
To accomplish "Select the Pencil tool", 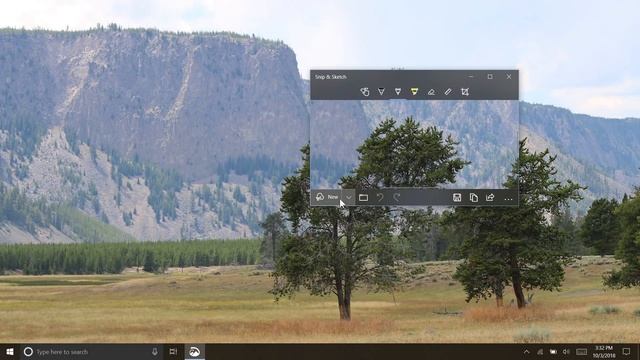I will pos(398,92).
